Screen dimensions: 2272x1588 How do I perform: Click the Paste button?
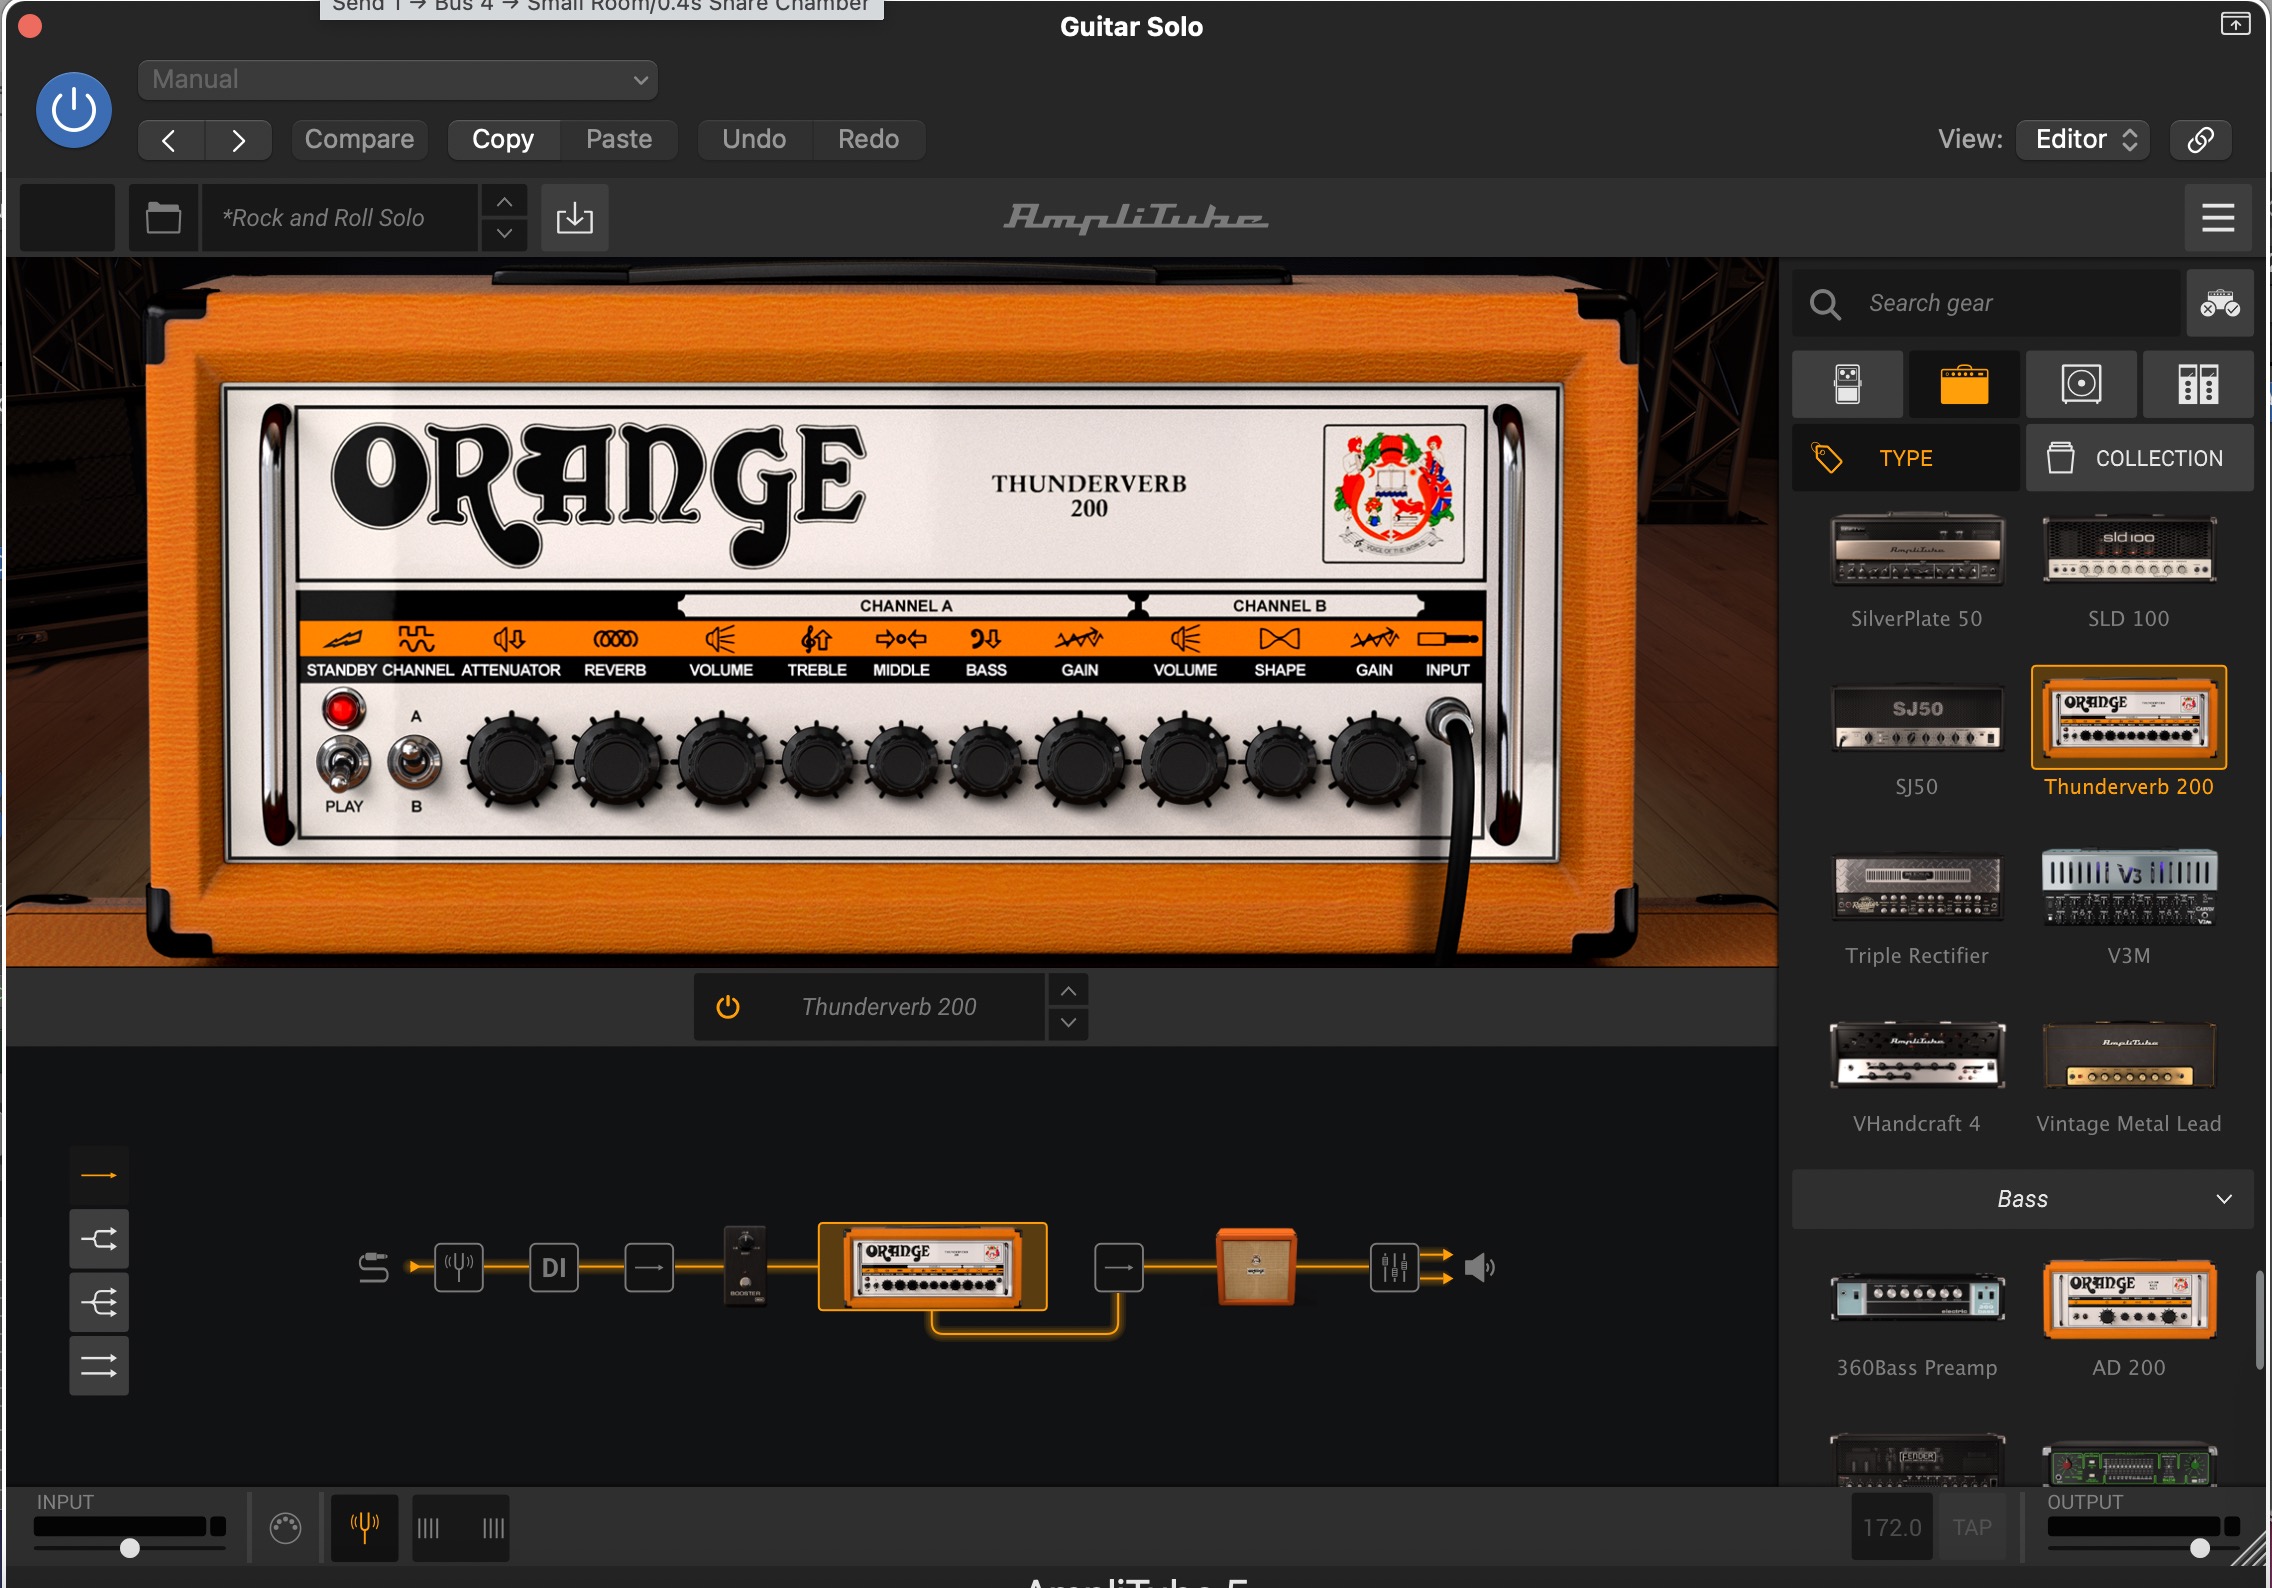point(619,139)
